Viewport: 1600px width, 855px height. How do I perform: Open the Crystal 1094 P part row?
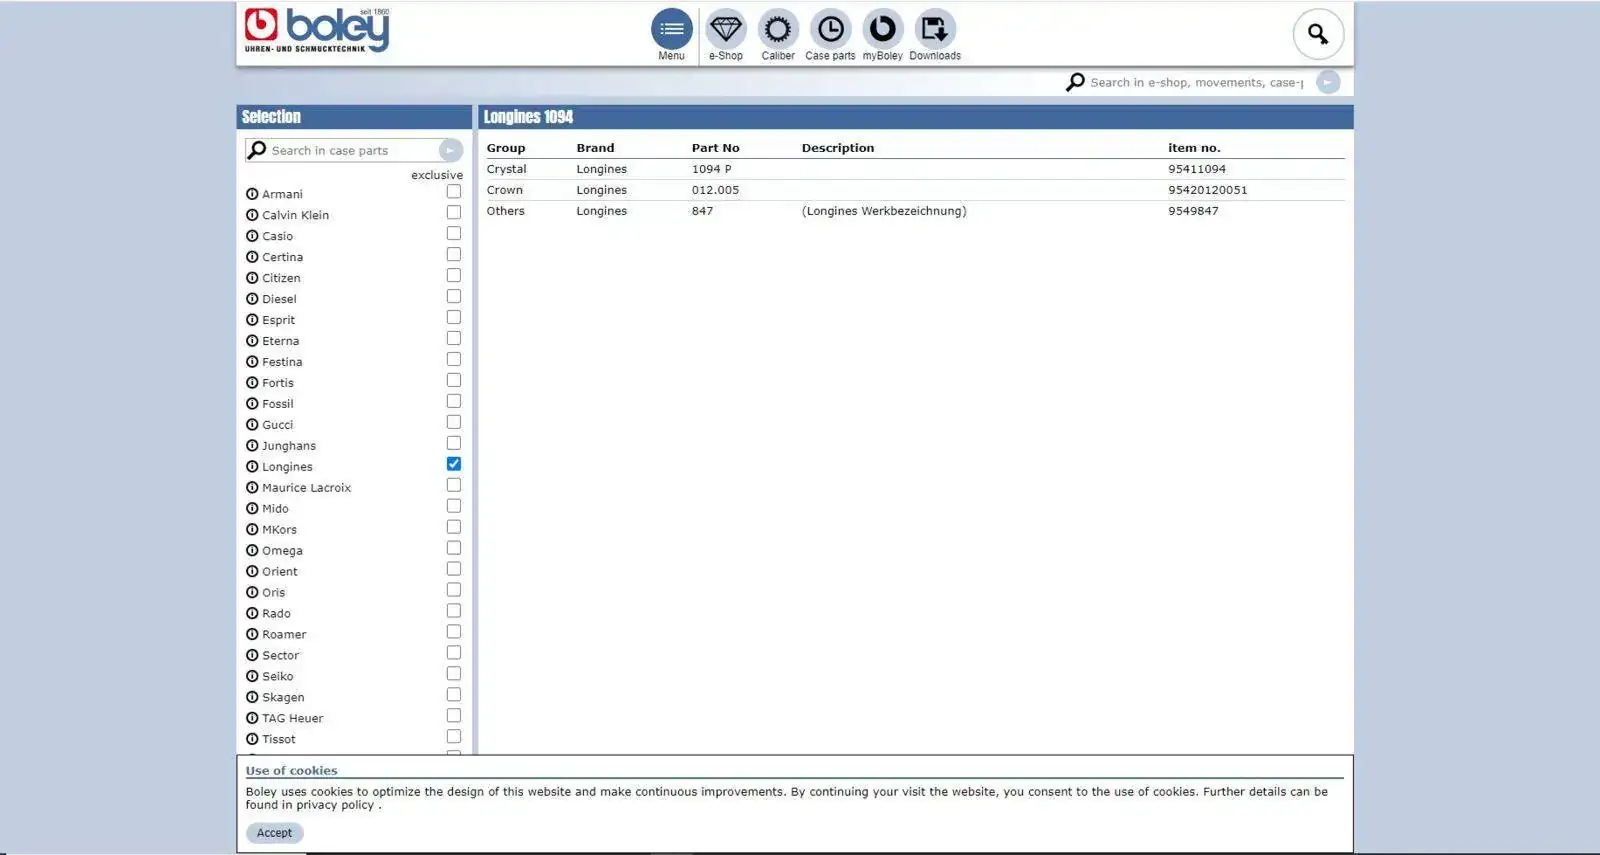pos(915,169)
